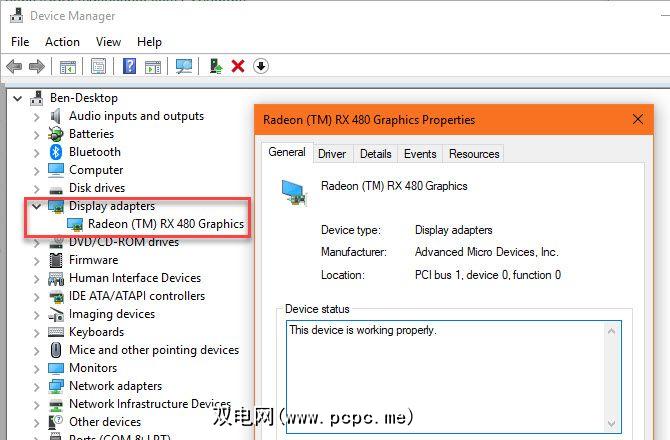Viewport: 670px width, 440px height.
Task: Click the Device Manager title bar icon
Action: point(17,15)
